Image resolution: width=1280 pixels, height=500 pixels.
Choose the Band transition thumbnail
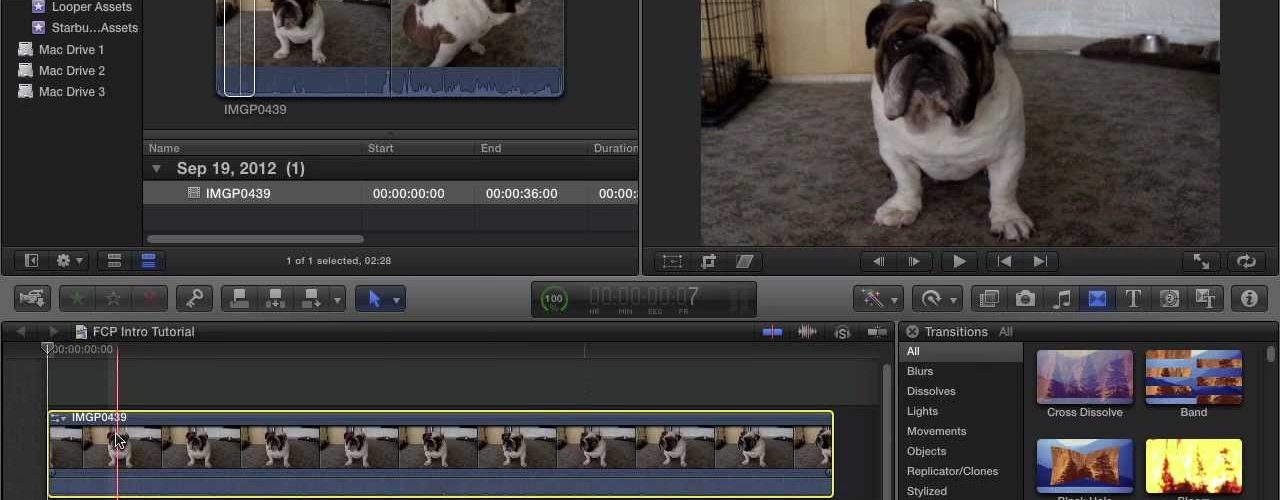[x=1193, y=376]
